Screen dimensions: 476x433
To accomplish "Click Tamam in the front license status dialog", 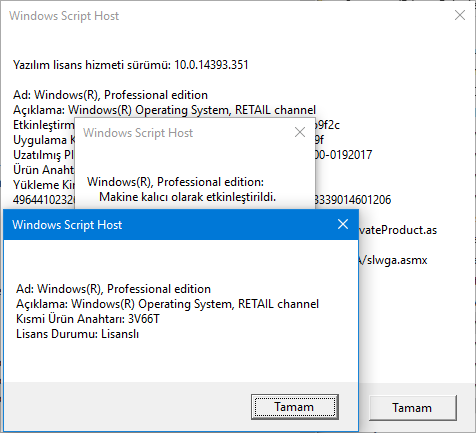I will point(295,407).
